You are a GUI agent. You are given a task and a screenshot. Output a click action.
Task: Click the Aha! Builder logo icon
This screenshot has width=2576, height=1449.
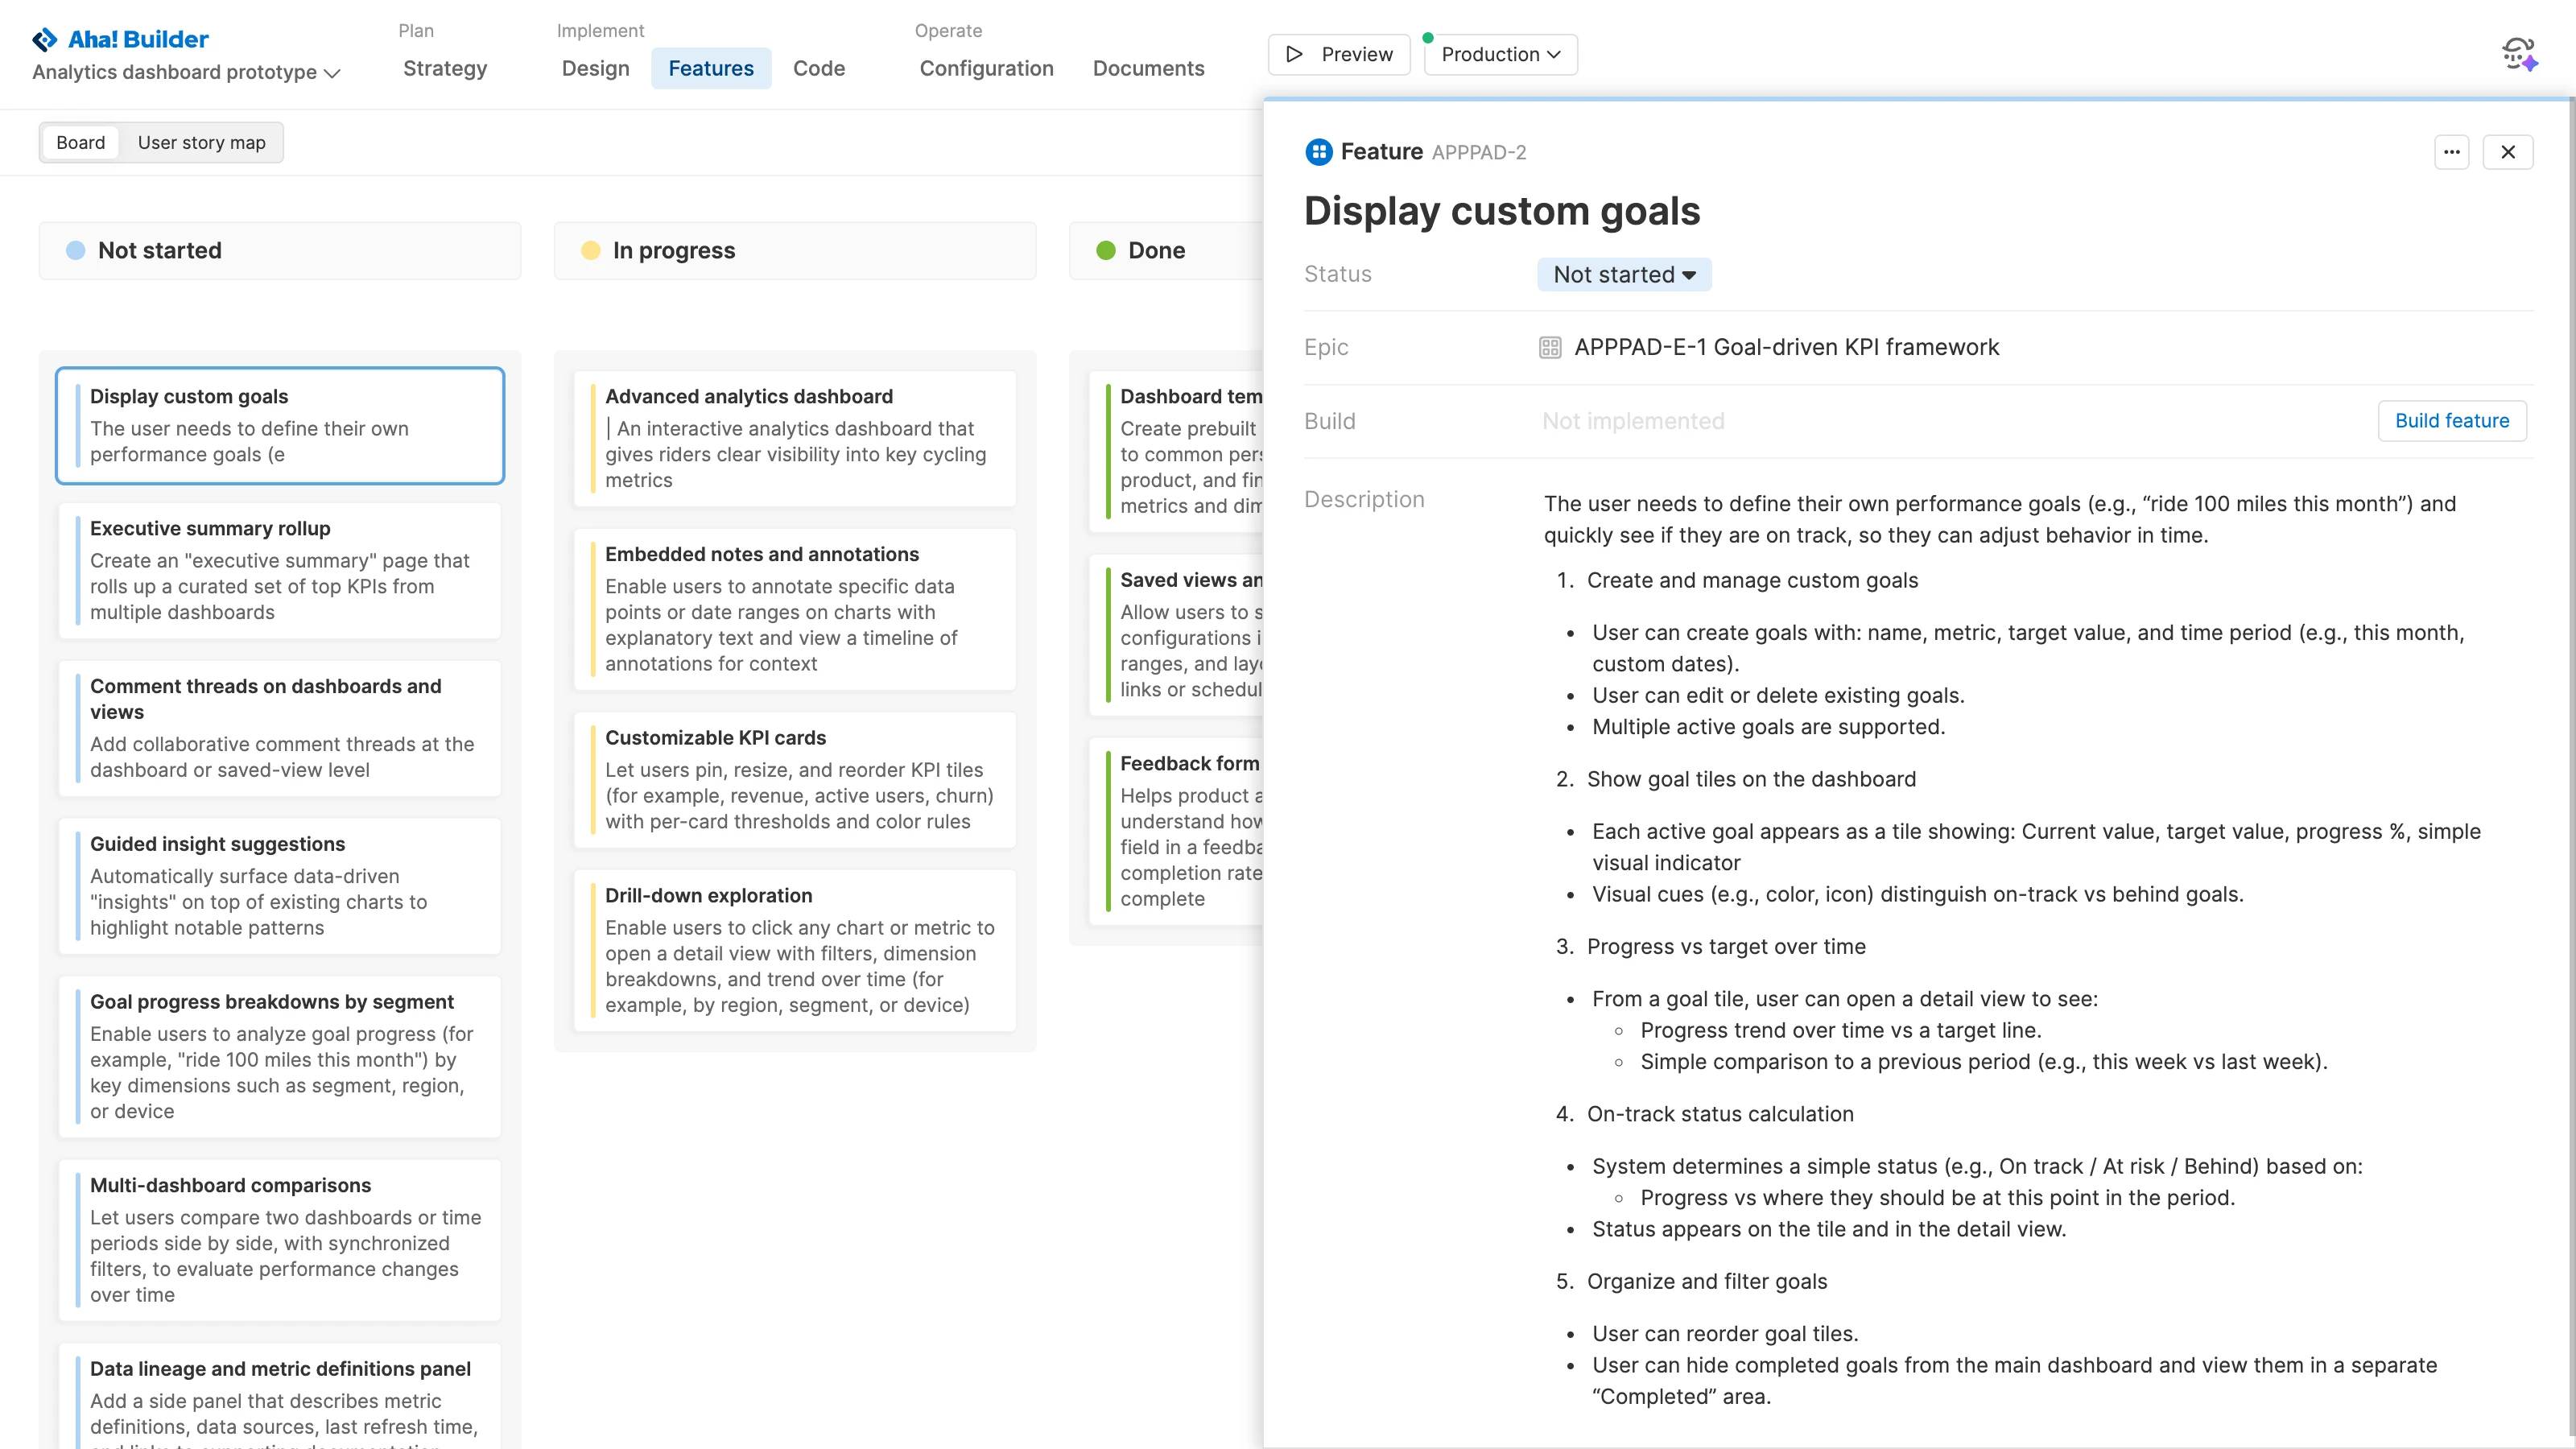pyautogui.click(x=44, y=39)
